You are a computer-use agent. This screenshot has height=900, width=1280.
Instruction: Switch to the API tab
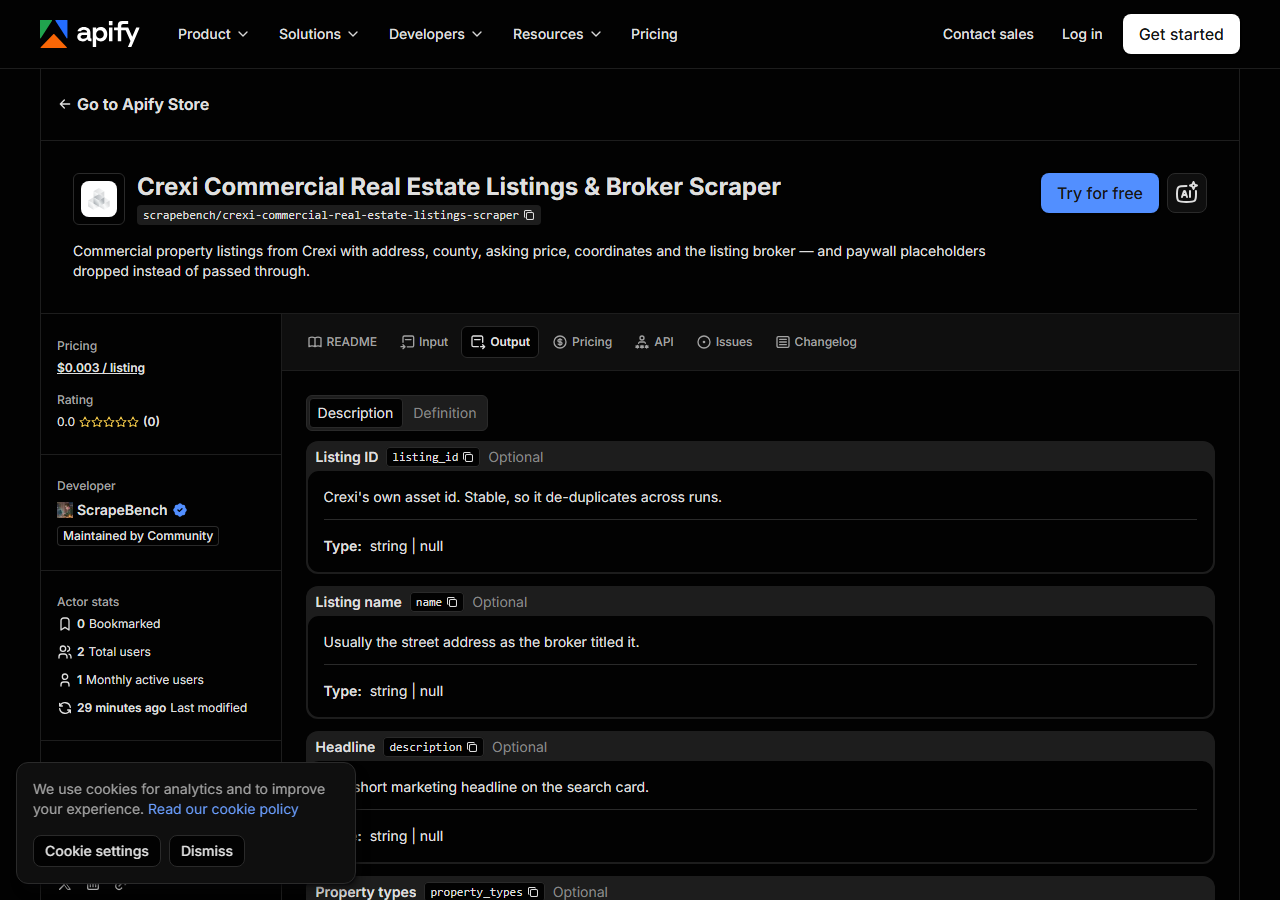pos(654,342)
